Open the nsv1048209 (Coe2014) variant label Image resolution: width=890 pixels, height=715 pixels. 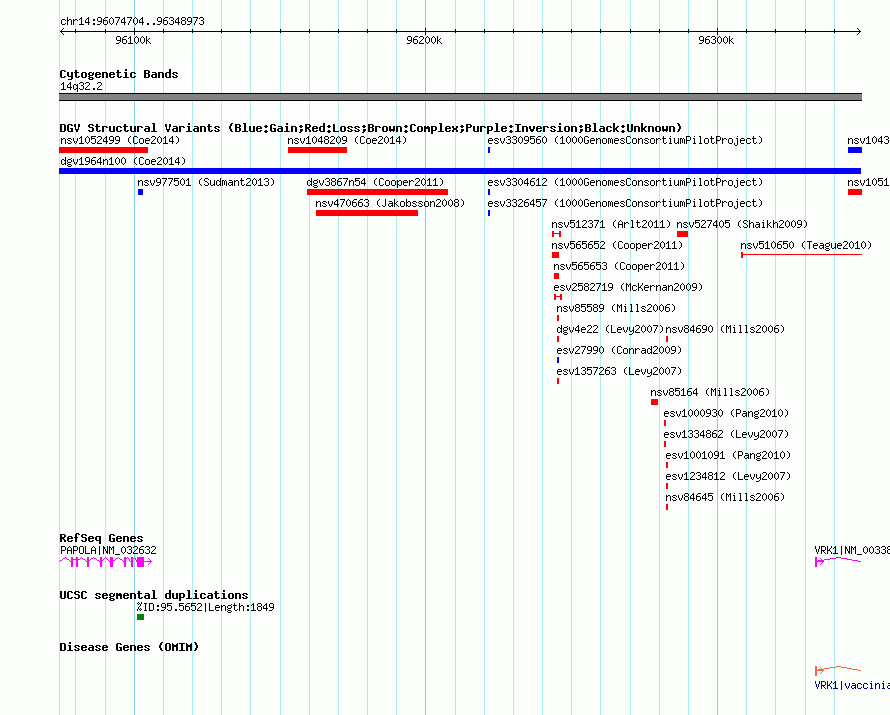tap(347, 140)
